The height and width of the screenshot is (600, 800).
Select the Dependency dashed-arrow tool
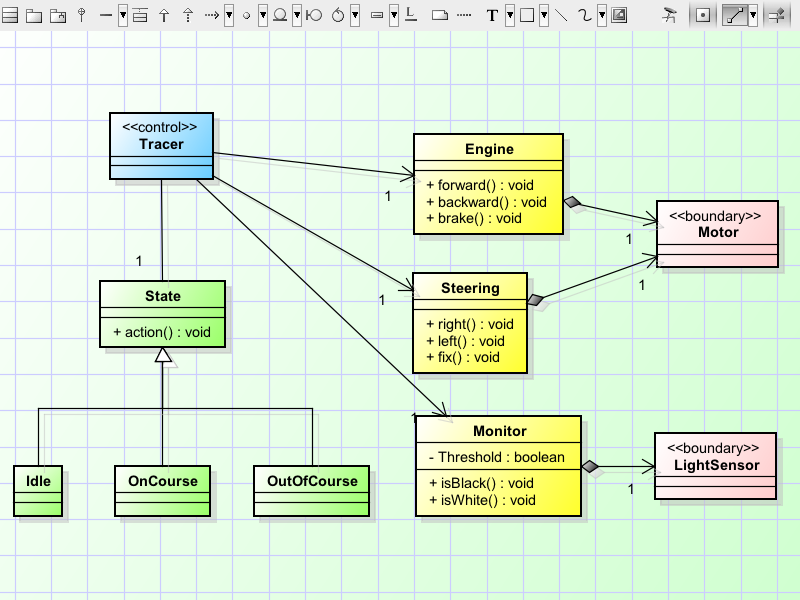[212, 15]
